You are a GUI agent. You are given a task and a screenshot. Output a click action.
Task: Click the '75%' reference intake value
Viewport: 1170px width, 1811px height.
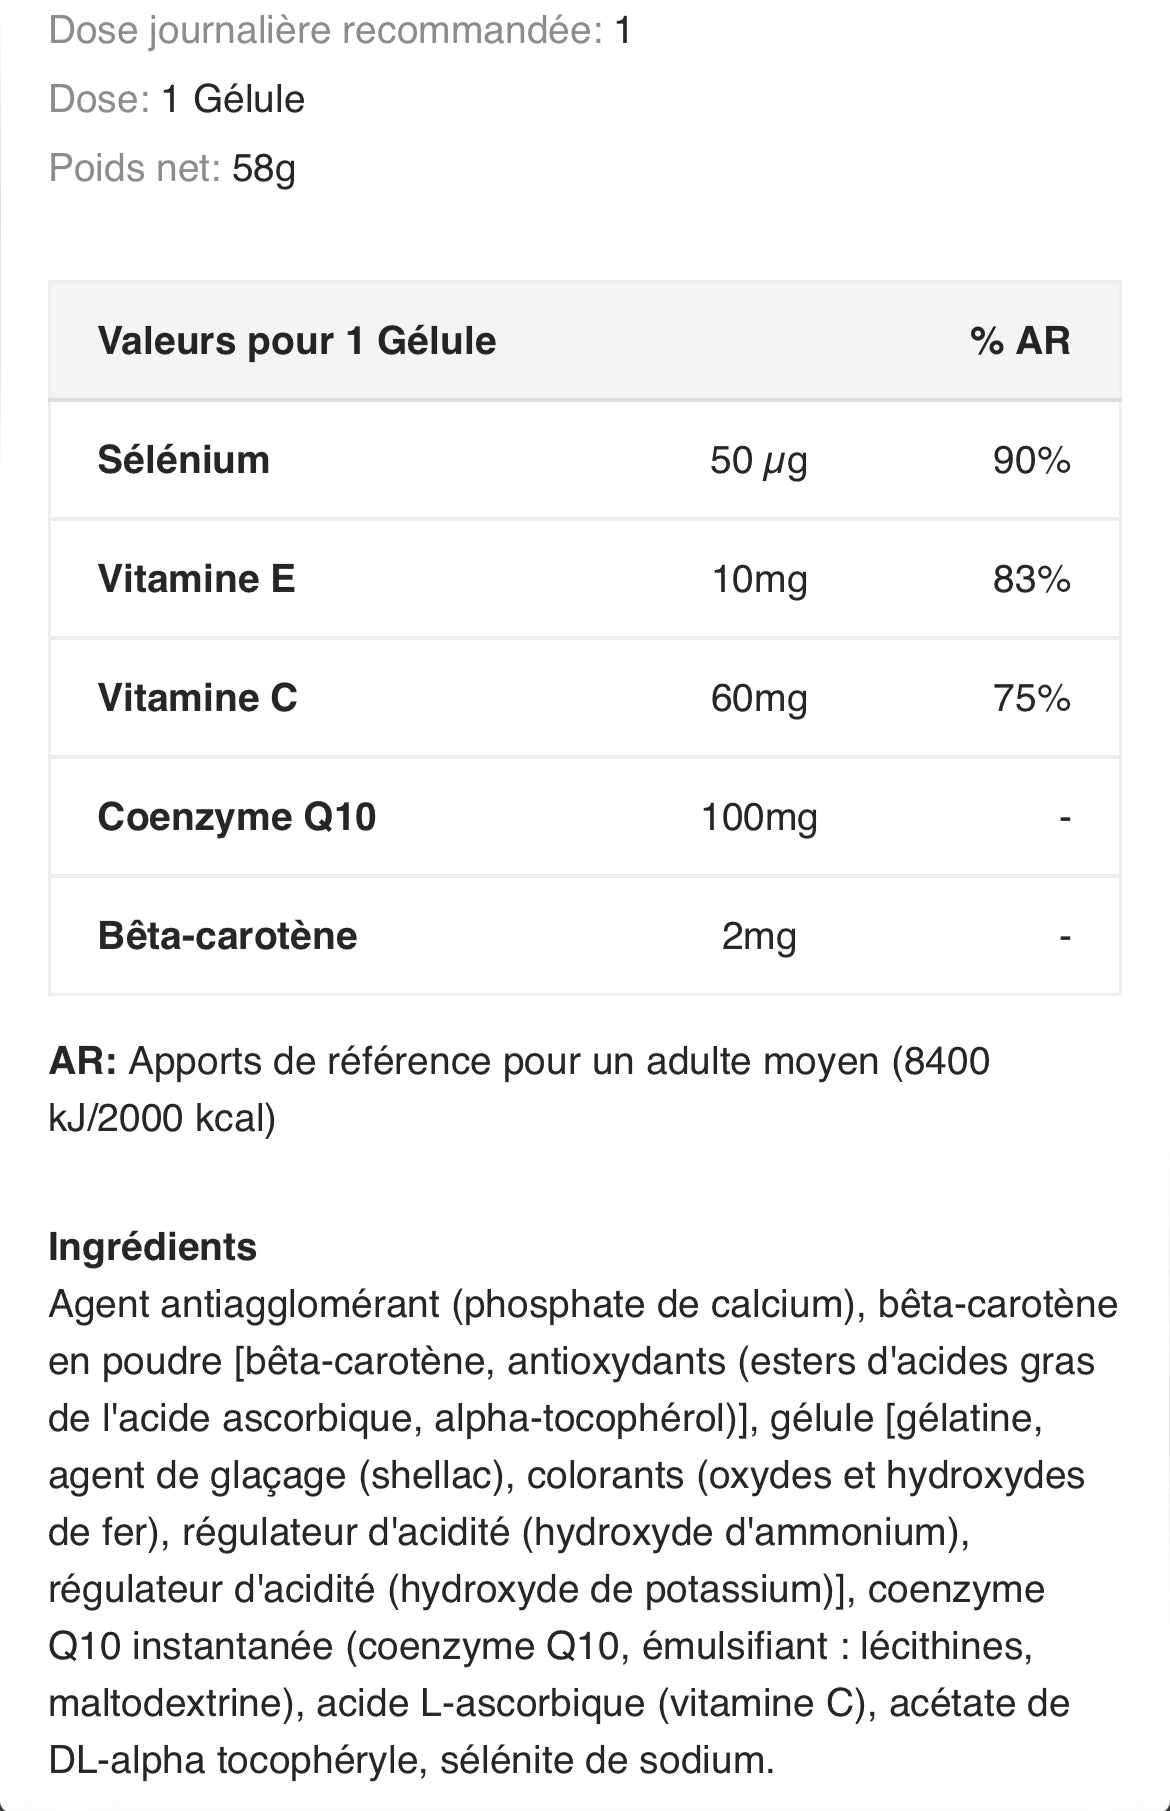[1031, 698]
